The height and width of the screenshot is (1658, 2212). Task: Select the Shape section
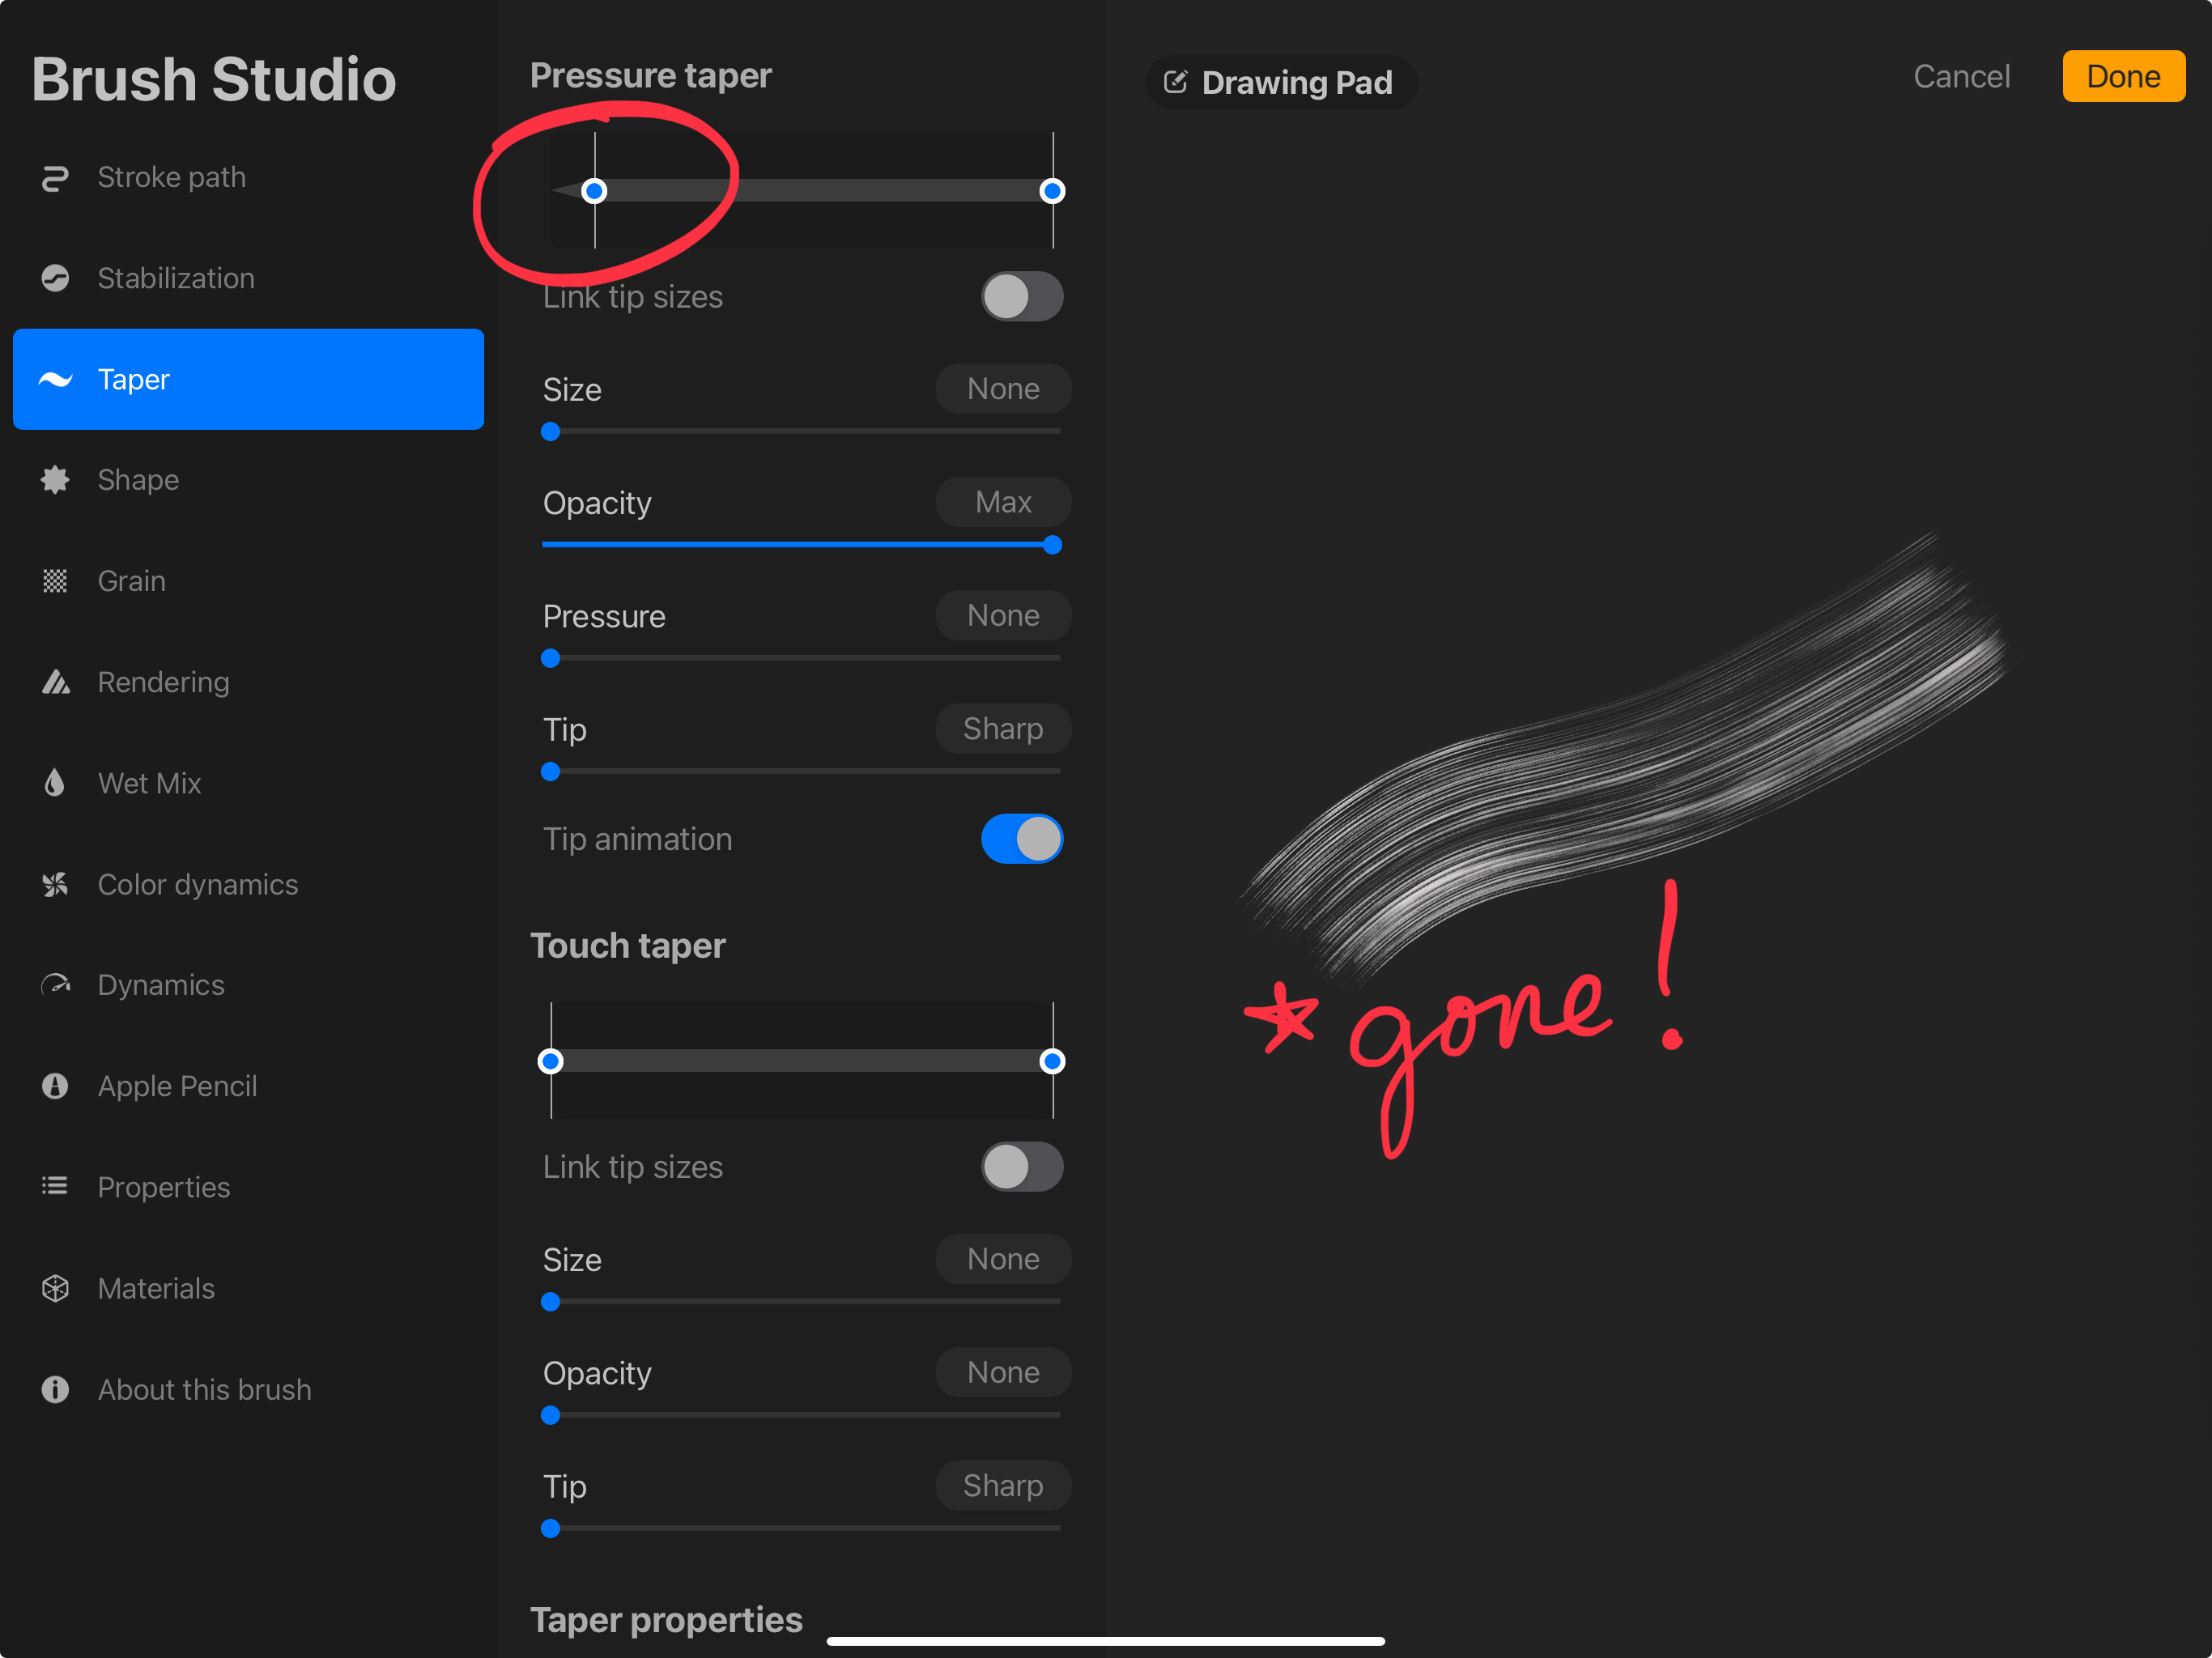pos(248,480)
